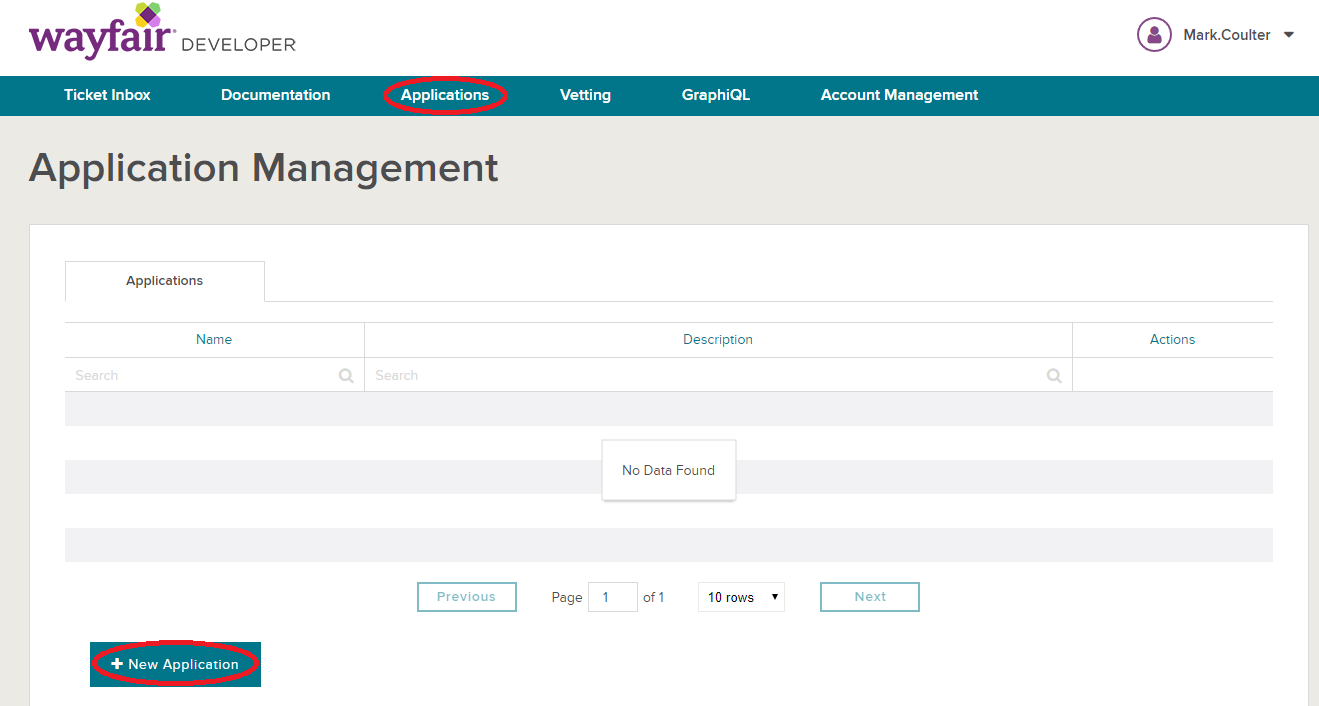Expand the Mark.Coulter account dropdown arrow

point(1289,35)
